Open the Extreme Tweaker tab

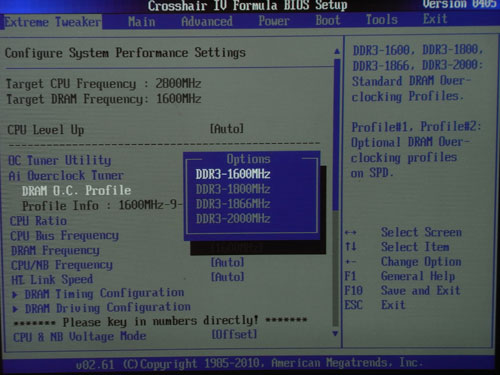coord(52,22)
